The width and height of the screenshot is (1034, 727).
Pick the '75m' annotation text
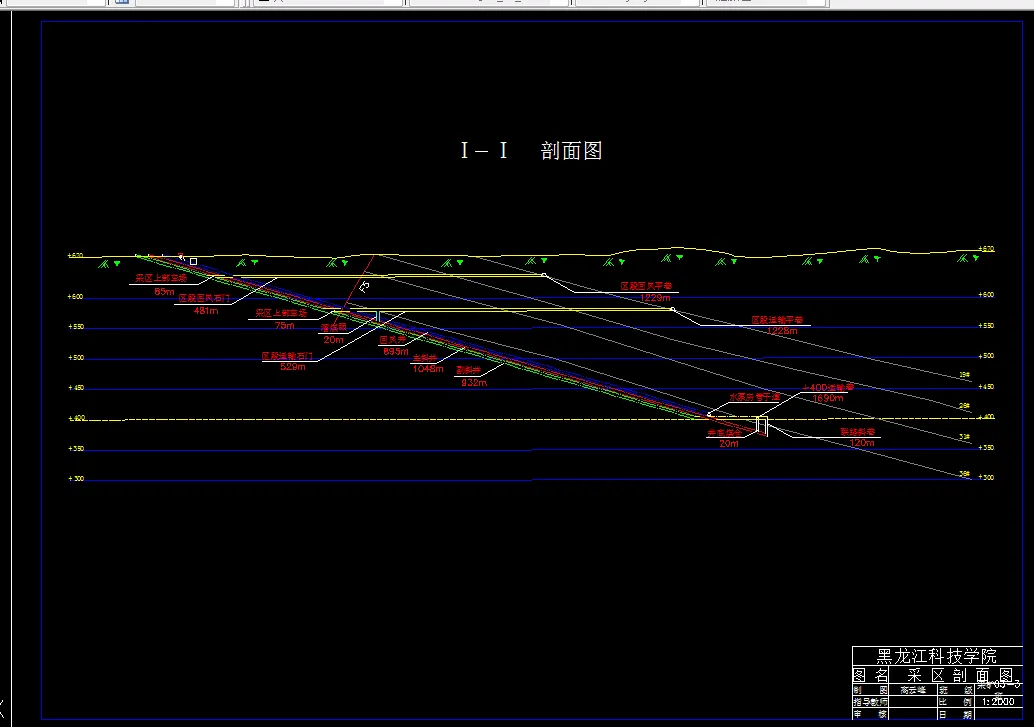284,325
